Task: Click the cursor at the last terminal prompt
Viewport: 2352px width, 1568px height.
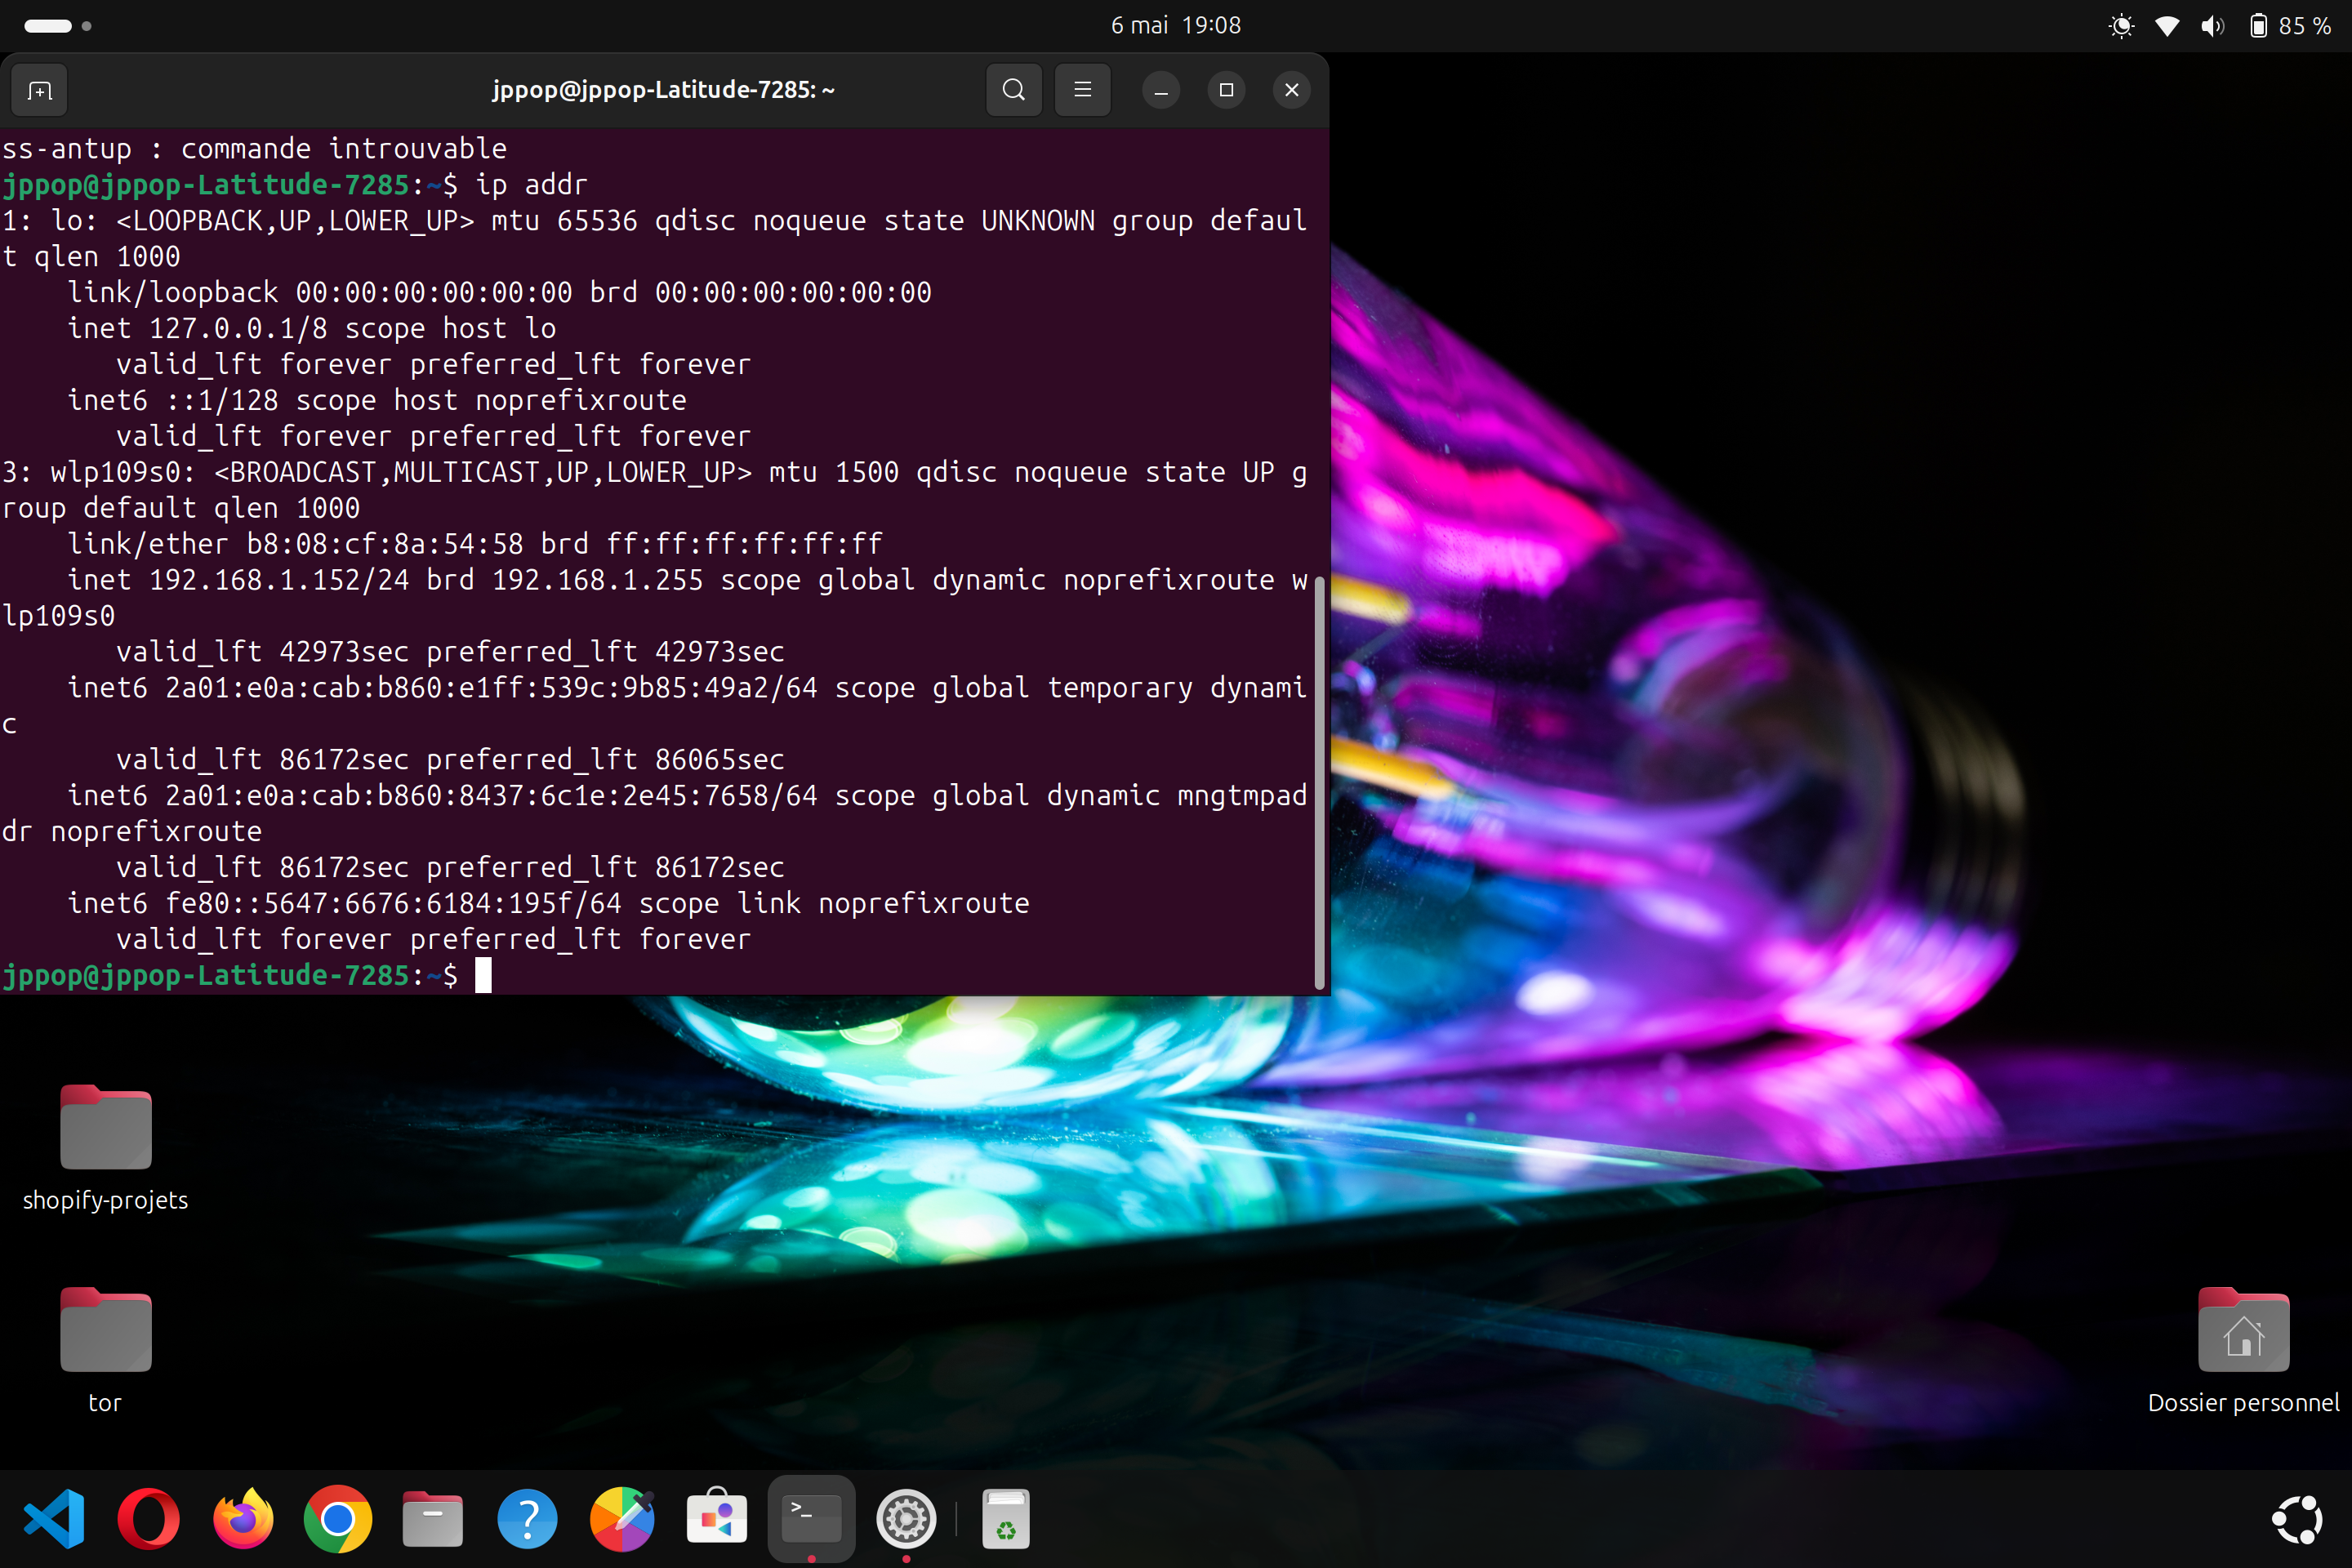Action: click(x=483, y=975)
